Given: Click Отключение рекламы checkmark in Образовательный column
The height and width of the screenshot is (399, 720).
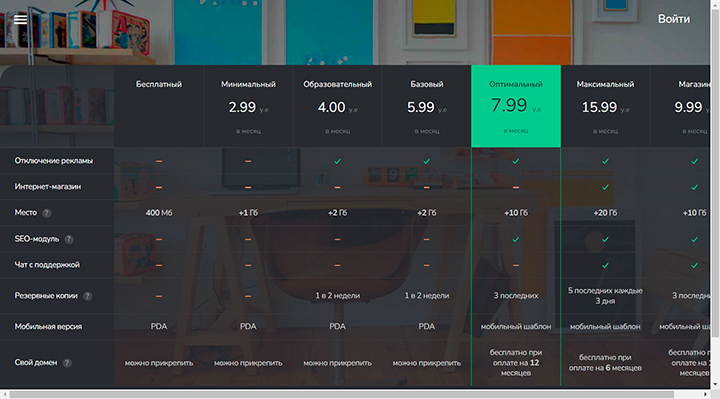Looking at the screenshot, I should (338, 161).
